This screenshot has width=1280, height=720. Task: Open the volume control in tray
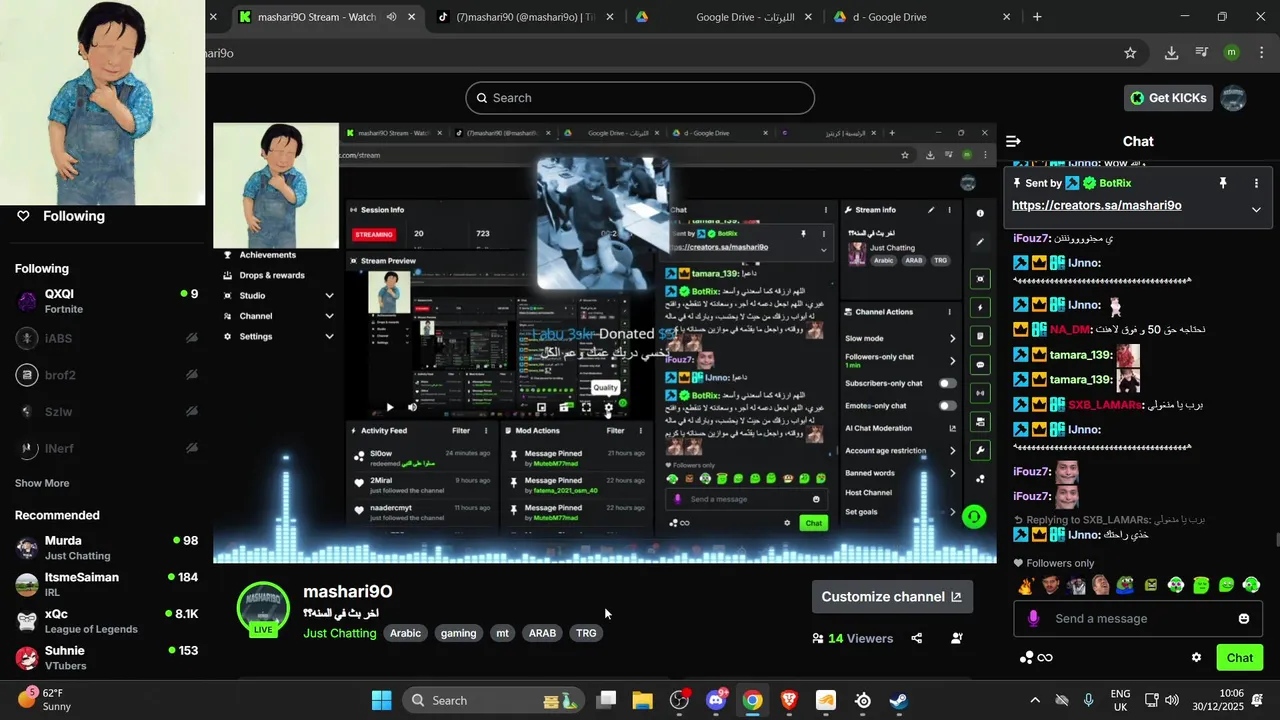tap(1172, 700)
